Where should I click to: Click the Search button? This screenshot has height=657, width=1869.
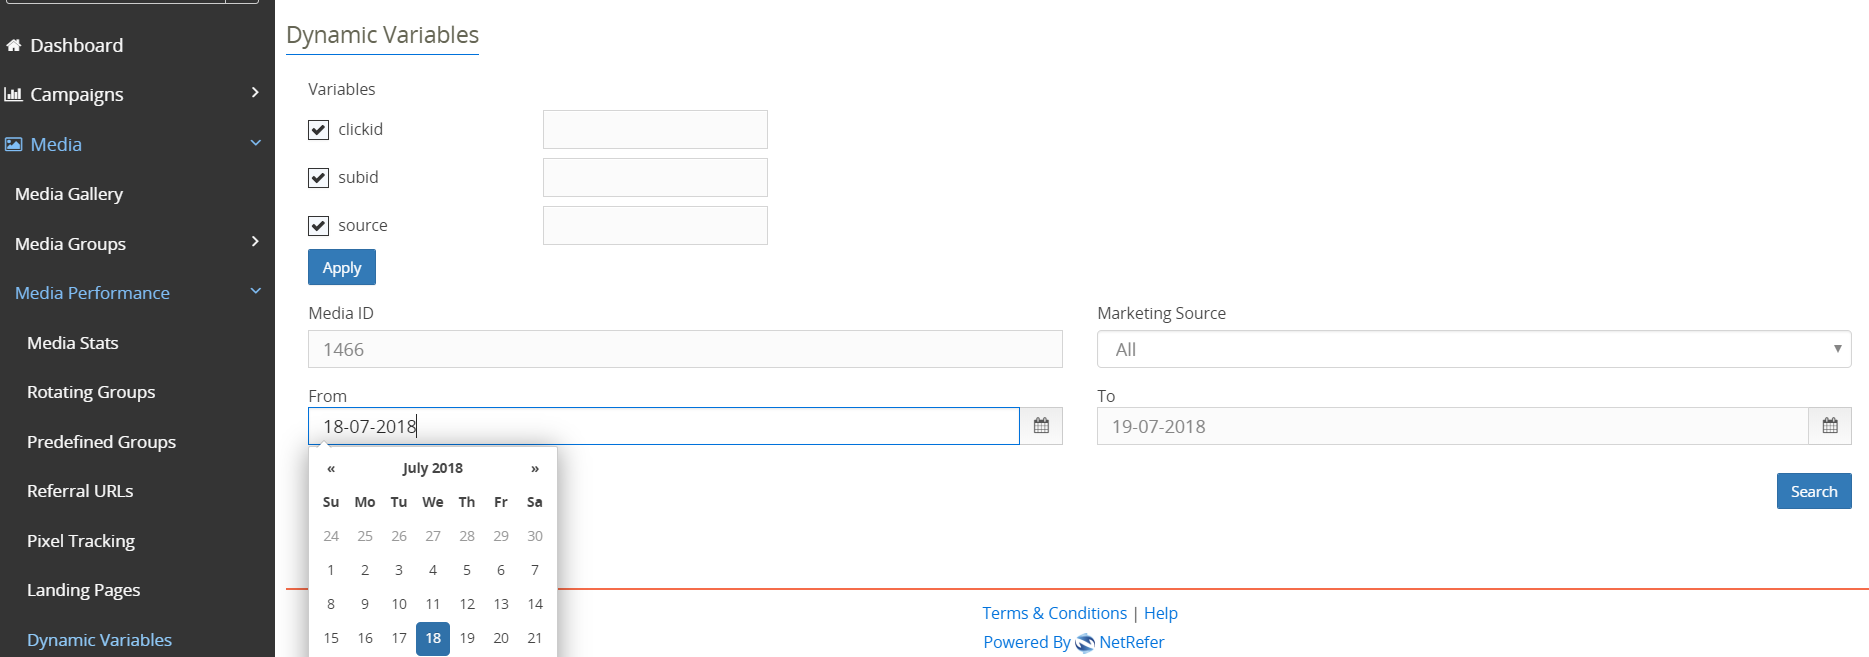1813,491
